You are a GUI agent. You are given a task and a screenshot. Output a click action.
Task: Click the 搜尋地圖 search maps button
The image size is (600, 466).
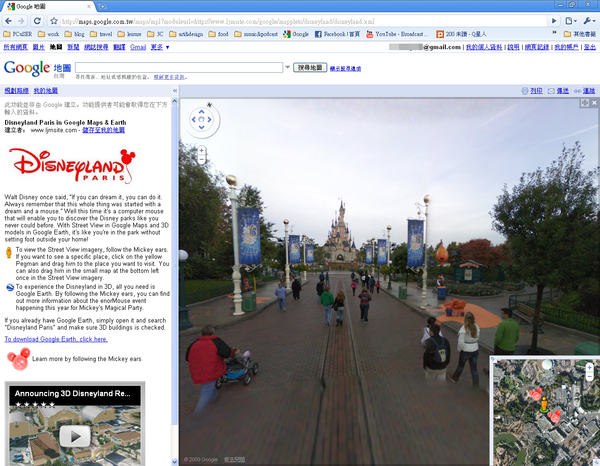pos(310,68)
